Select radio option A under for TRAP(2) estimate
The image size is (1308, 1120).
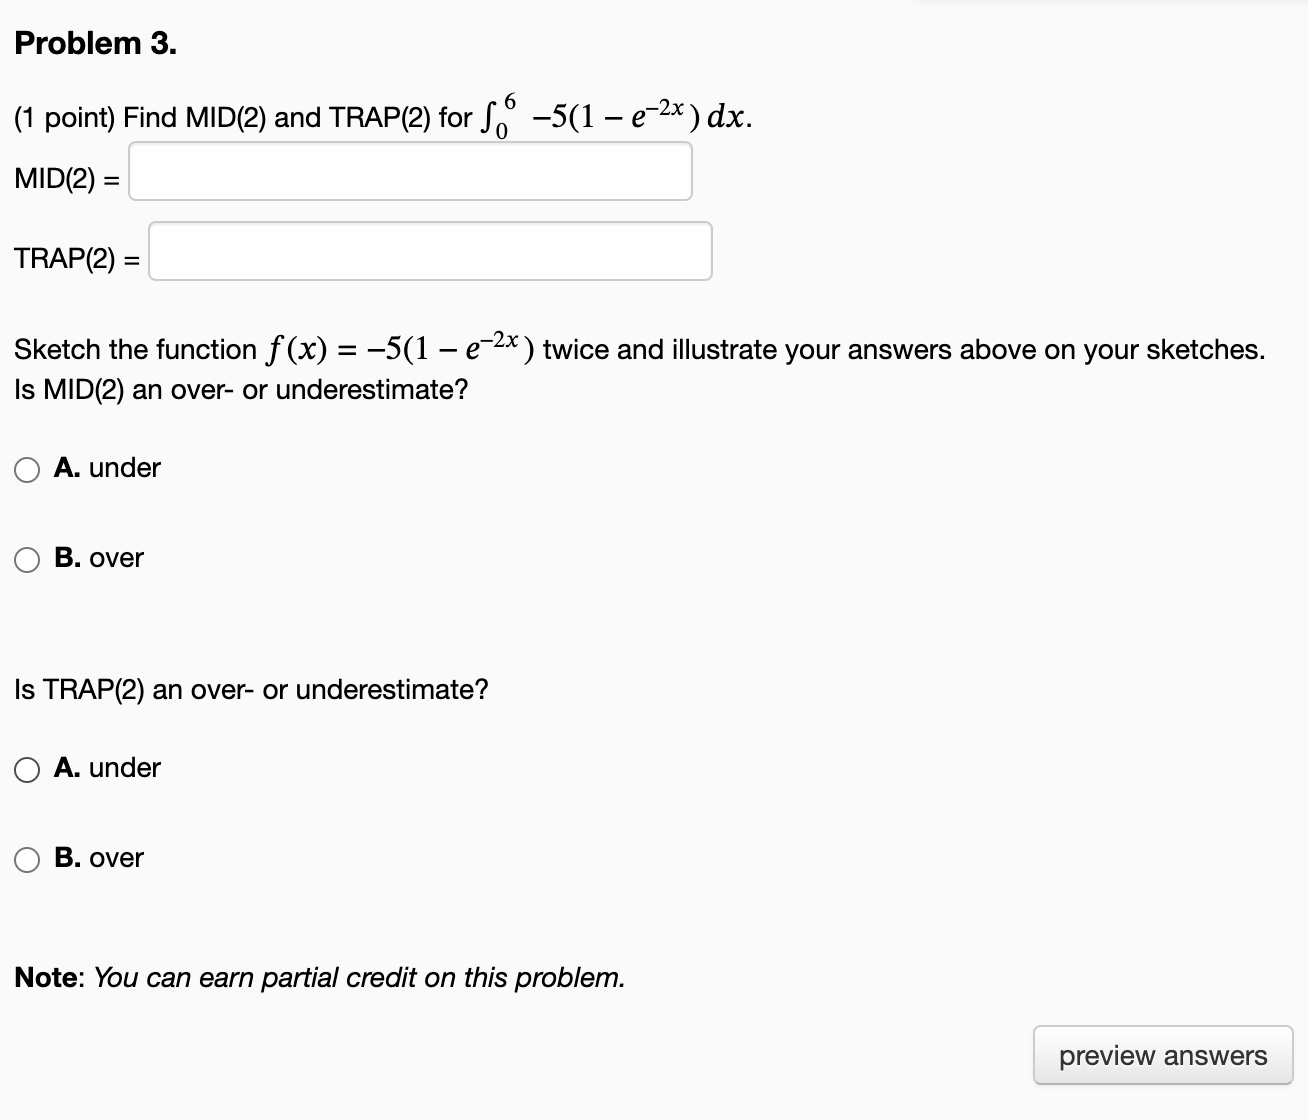(x=26, y=768)
